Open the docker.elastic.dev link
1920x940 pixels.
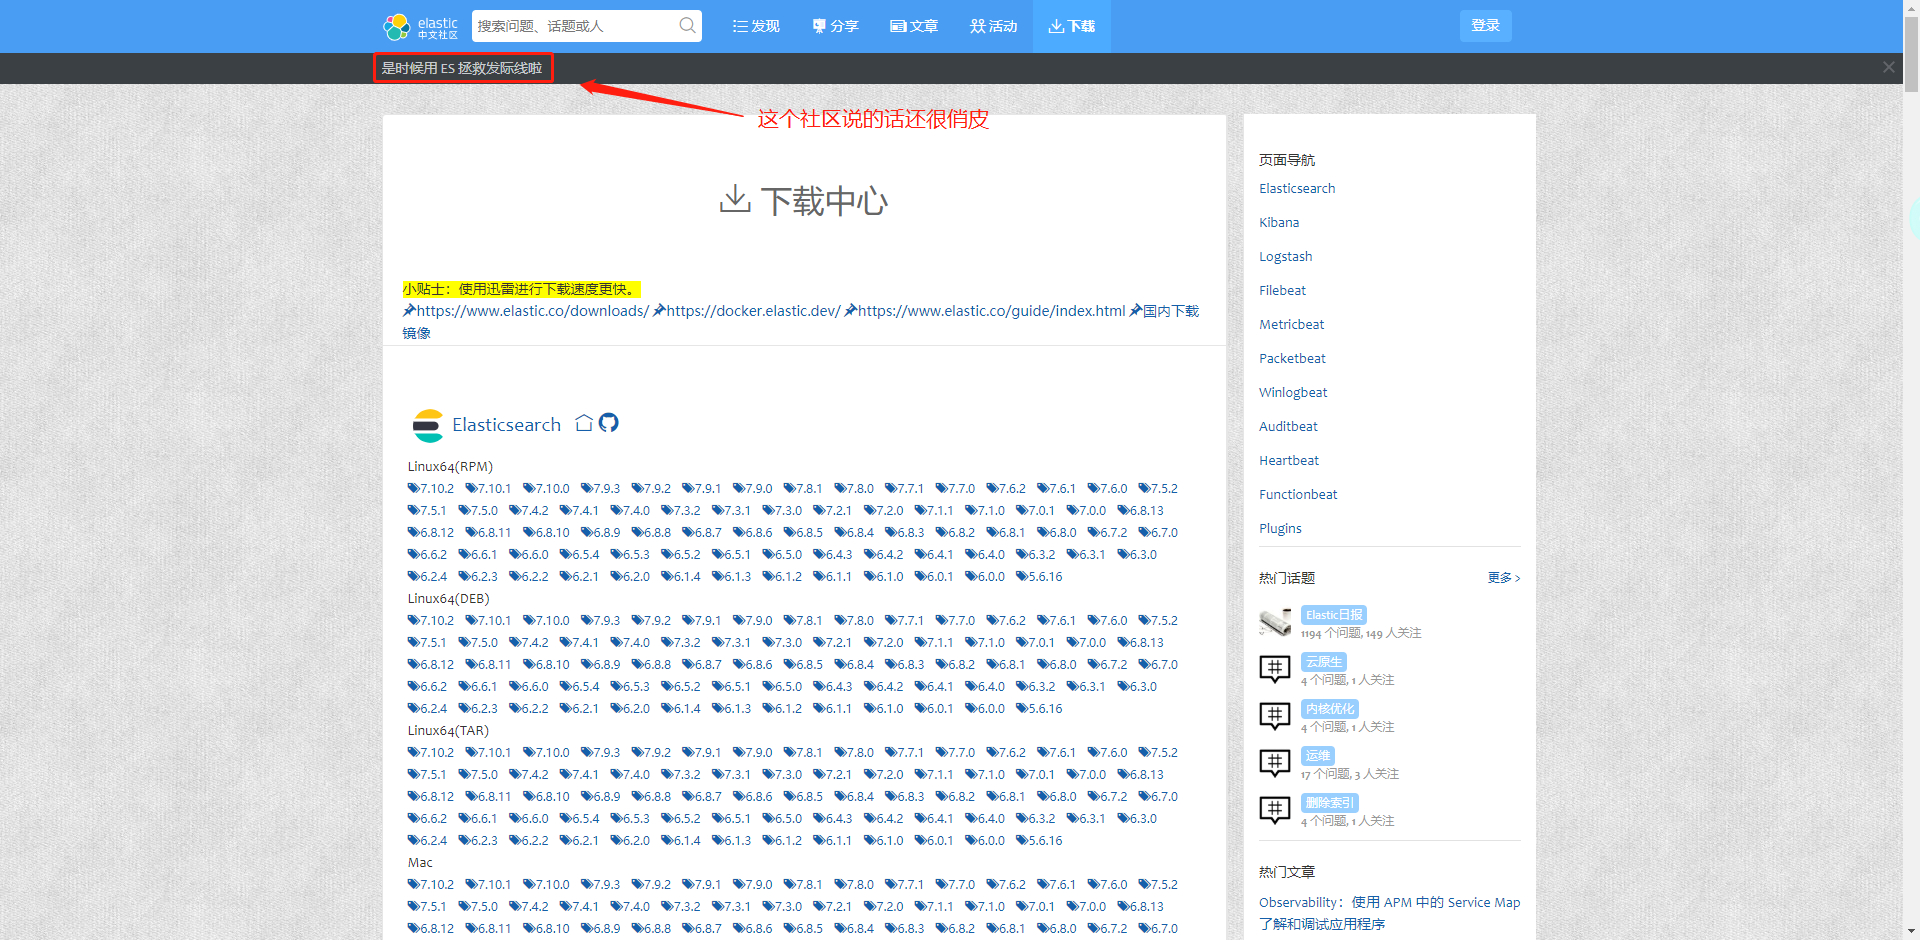[747, 311]
